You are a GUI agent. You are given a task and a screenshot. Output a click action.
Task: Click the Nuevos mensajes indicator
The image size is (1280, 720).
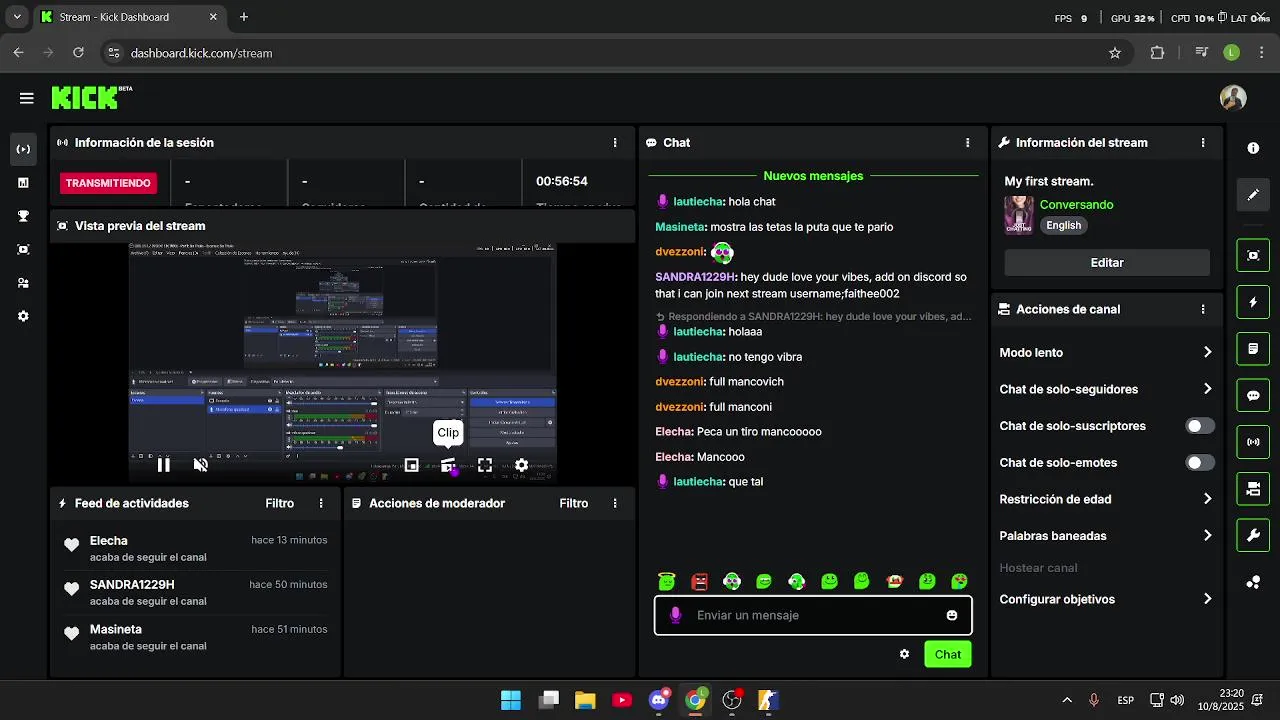[813, 176]
